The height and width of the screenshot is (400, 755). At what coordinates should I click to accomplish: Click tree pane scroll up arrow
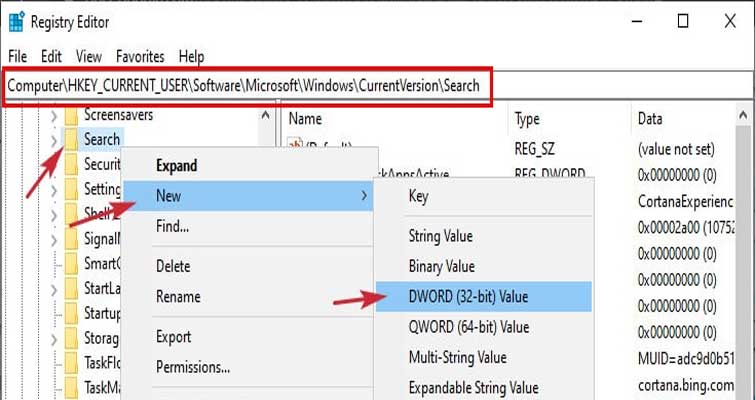coord(265,115)
